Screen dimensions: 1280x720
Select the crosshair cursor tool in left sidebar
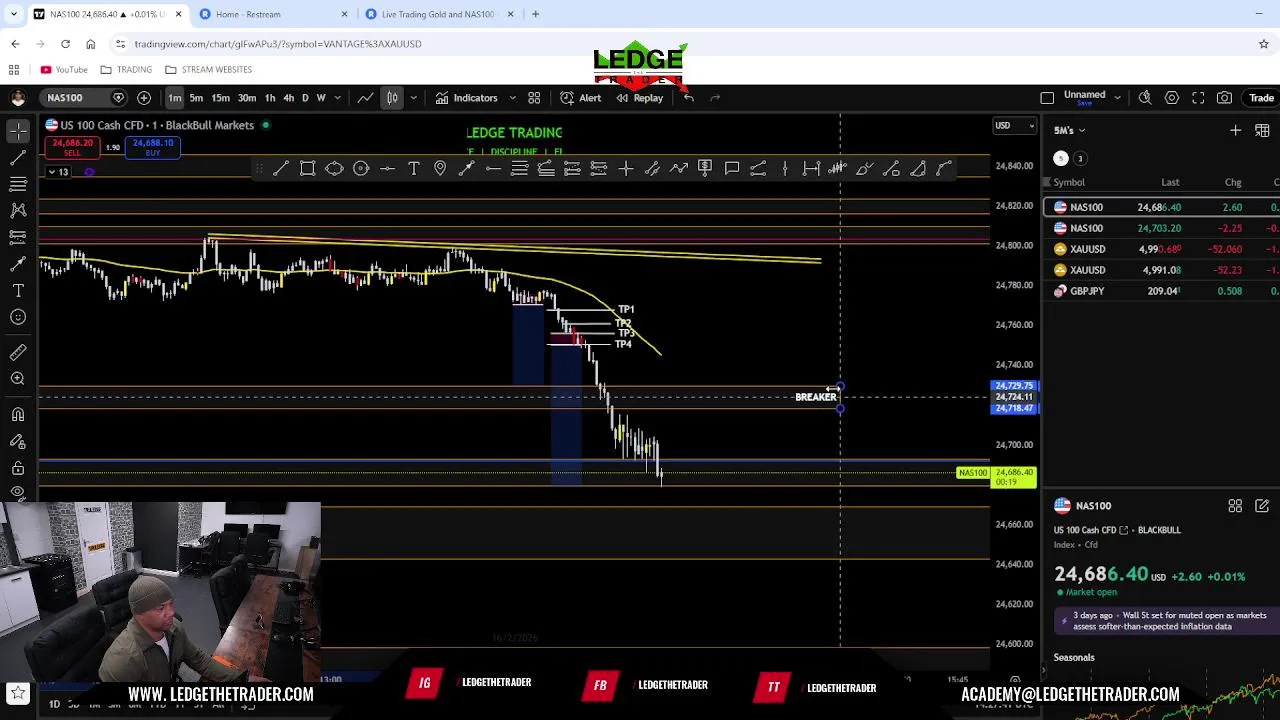(x=18, y=131)
